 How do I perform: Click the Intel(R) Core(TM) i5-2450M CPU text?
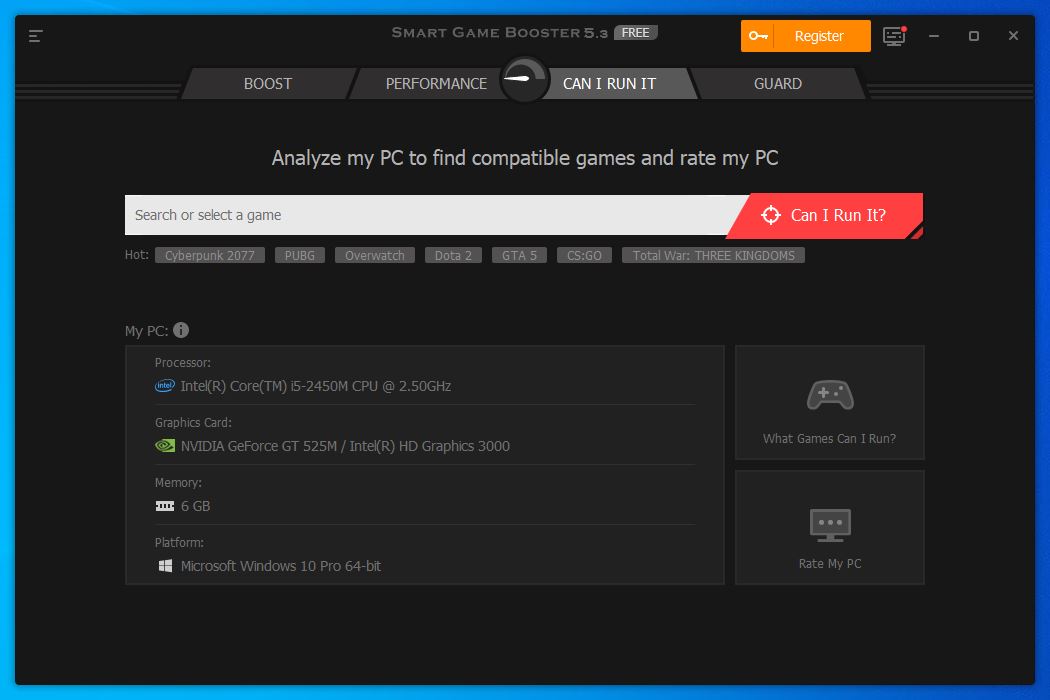pos(315,386)
